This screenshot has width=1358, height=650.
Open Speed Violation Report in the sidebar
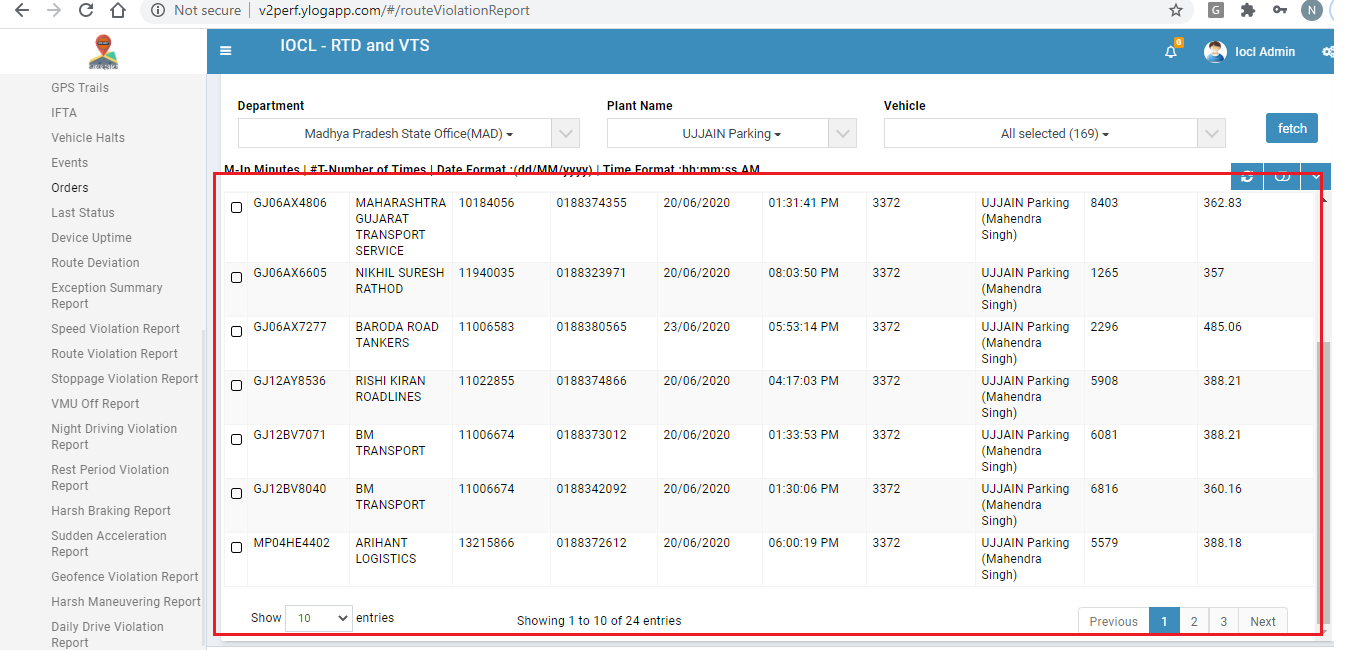(116, 329)
